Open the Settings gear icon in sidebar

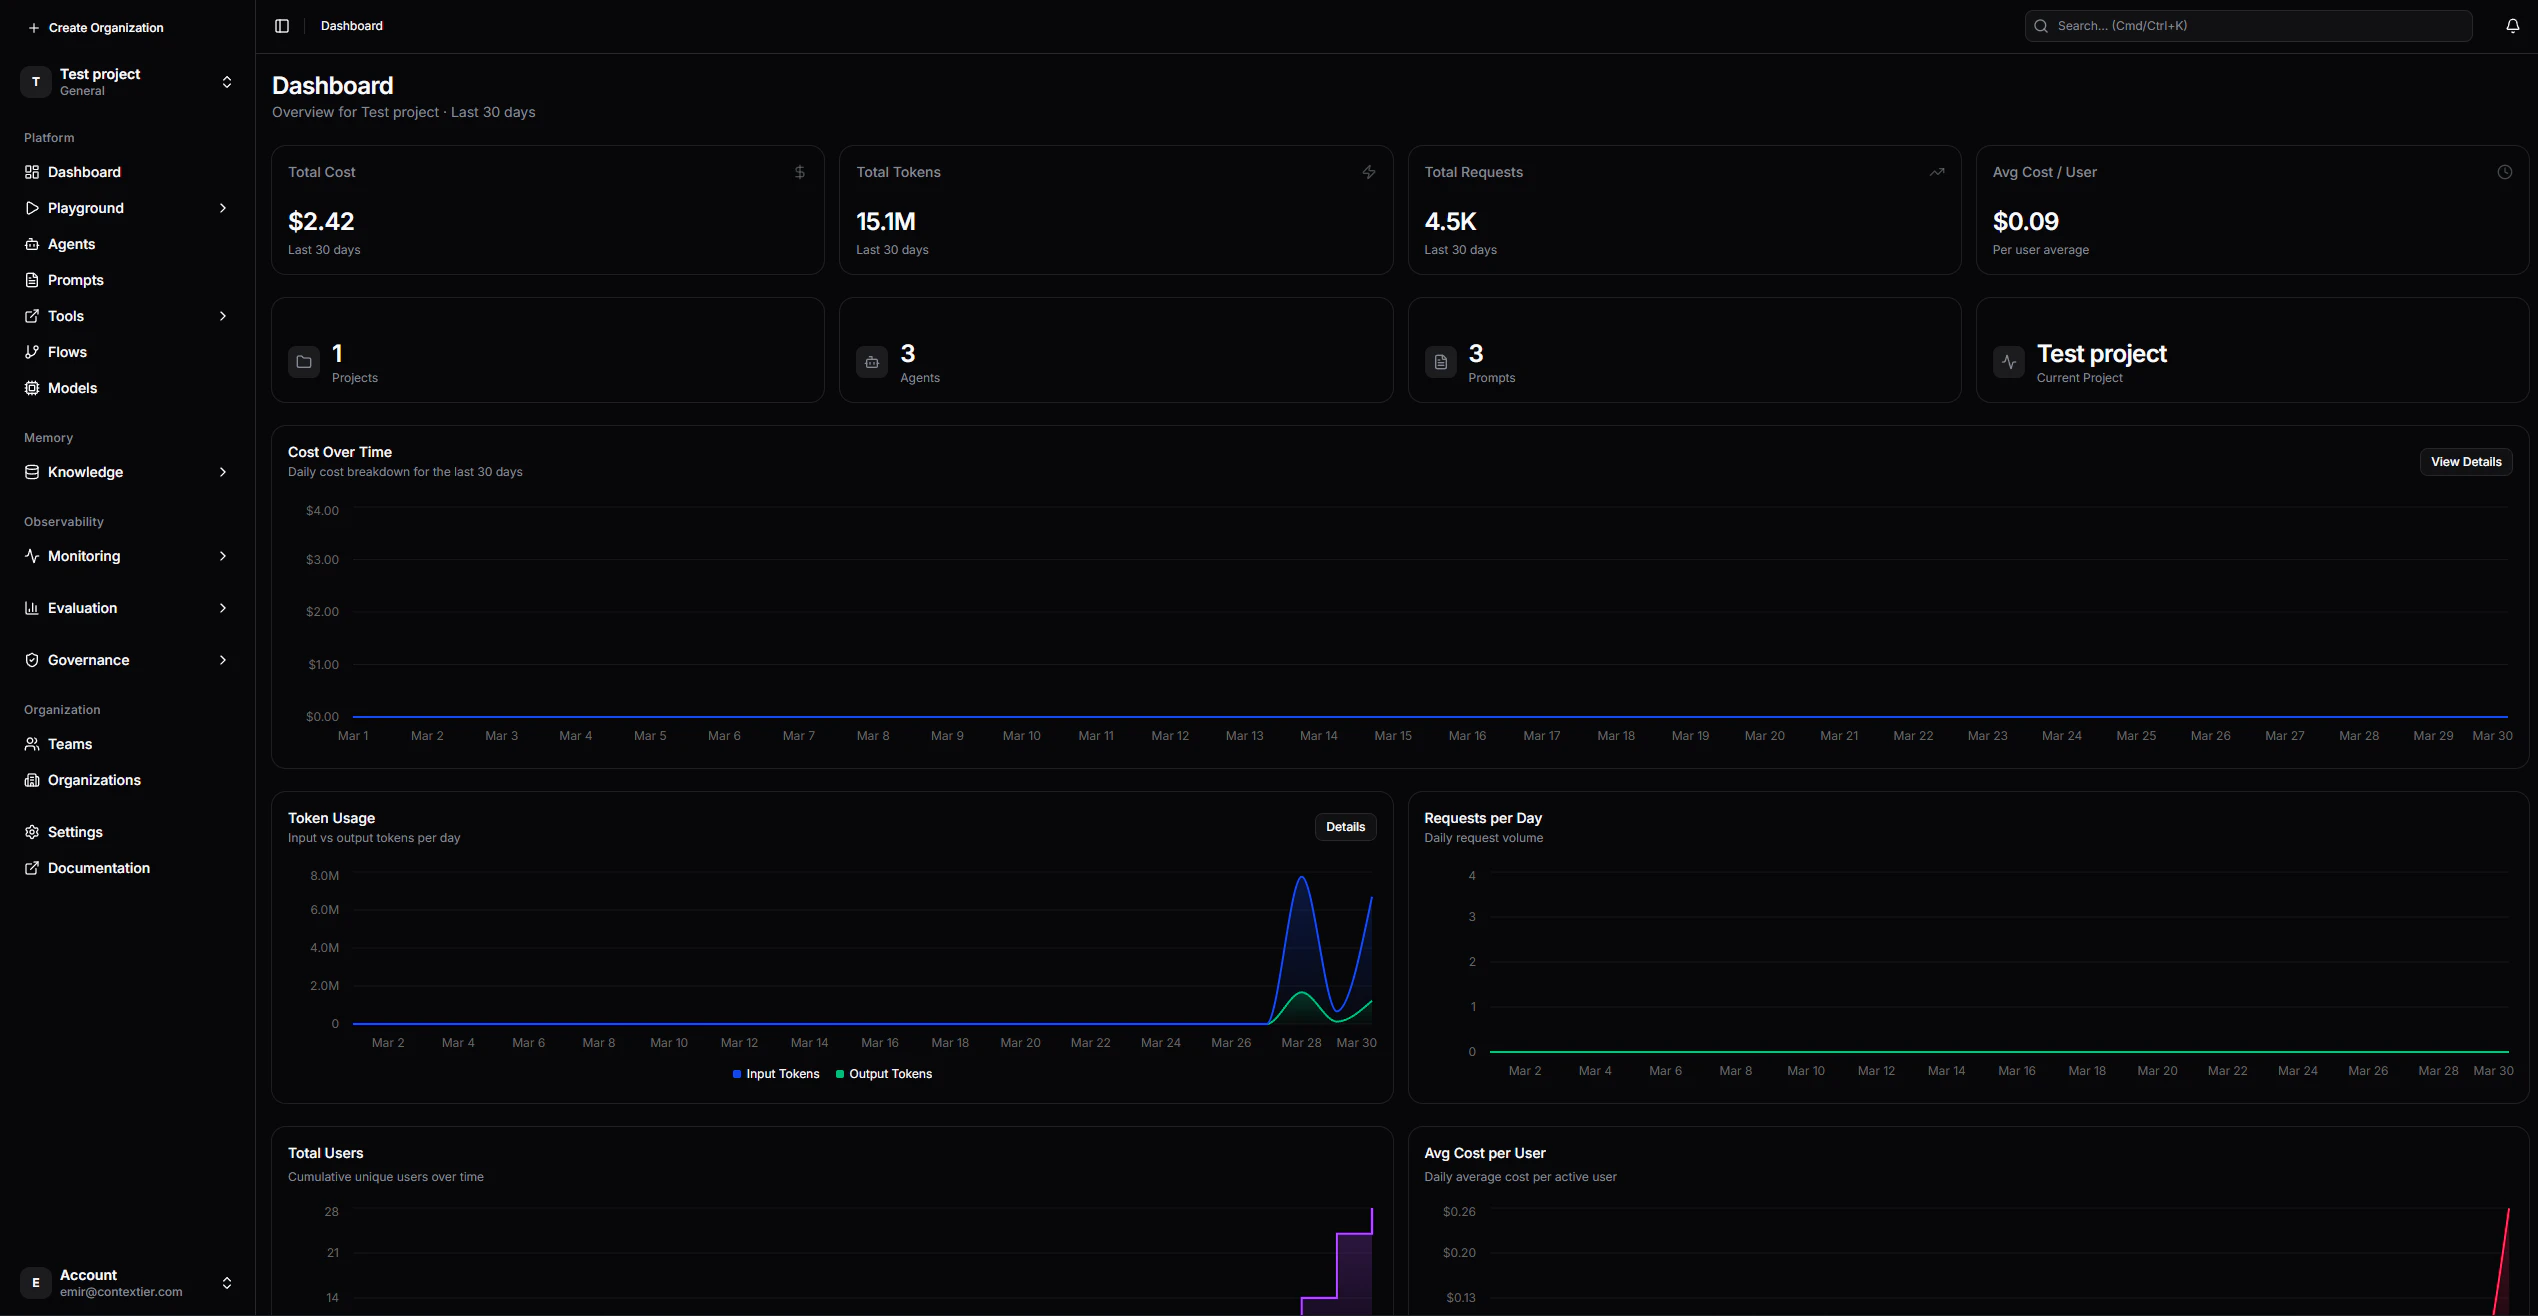(32, 832)
